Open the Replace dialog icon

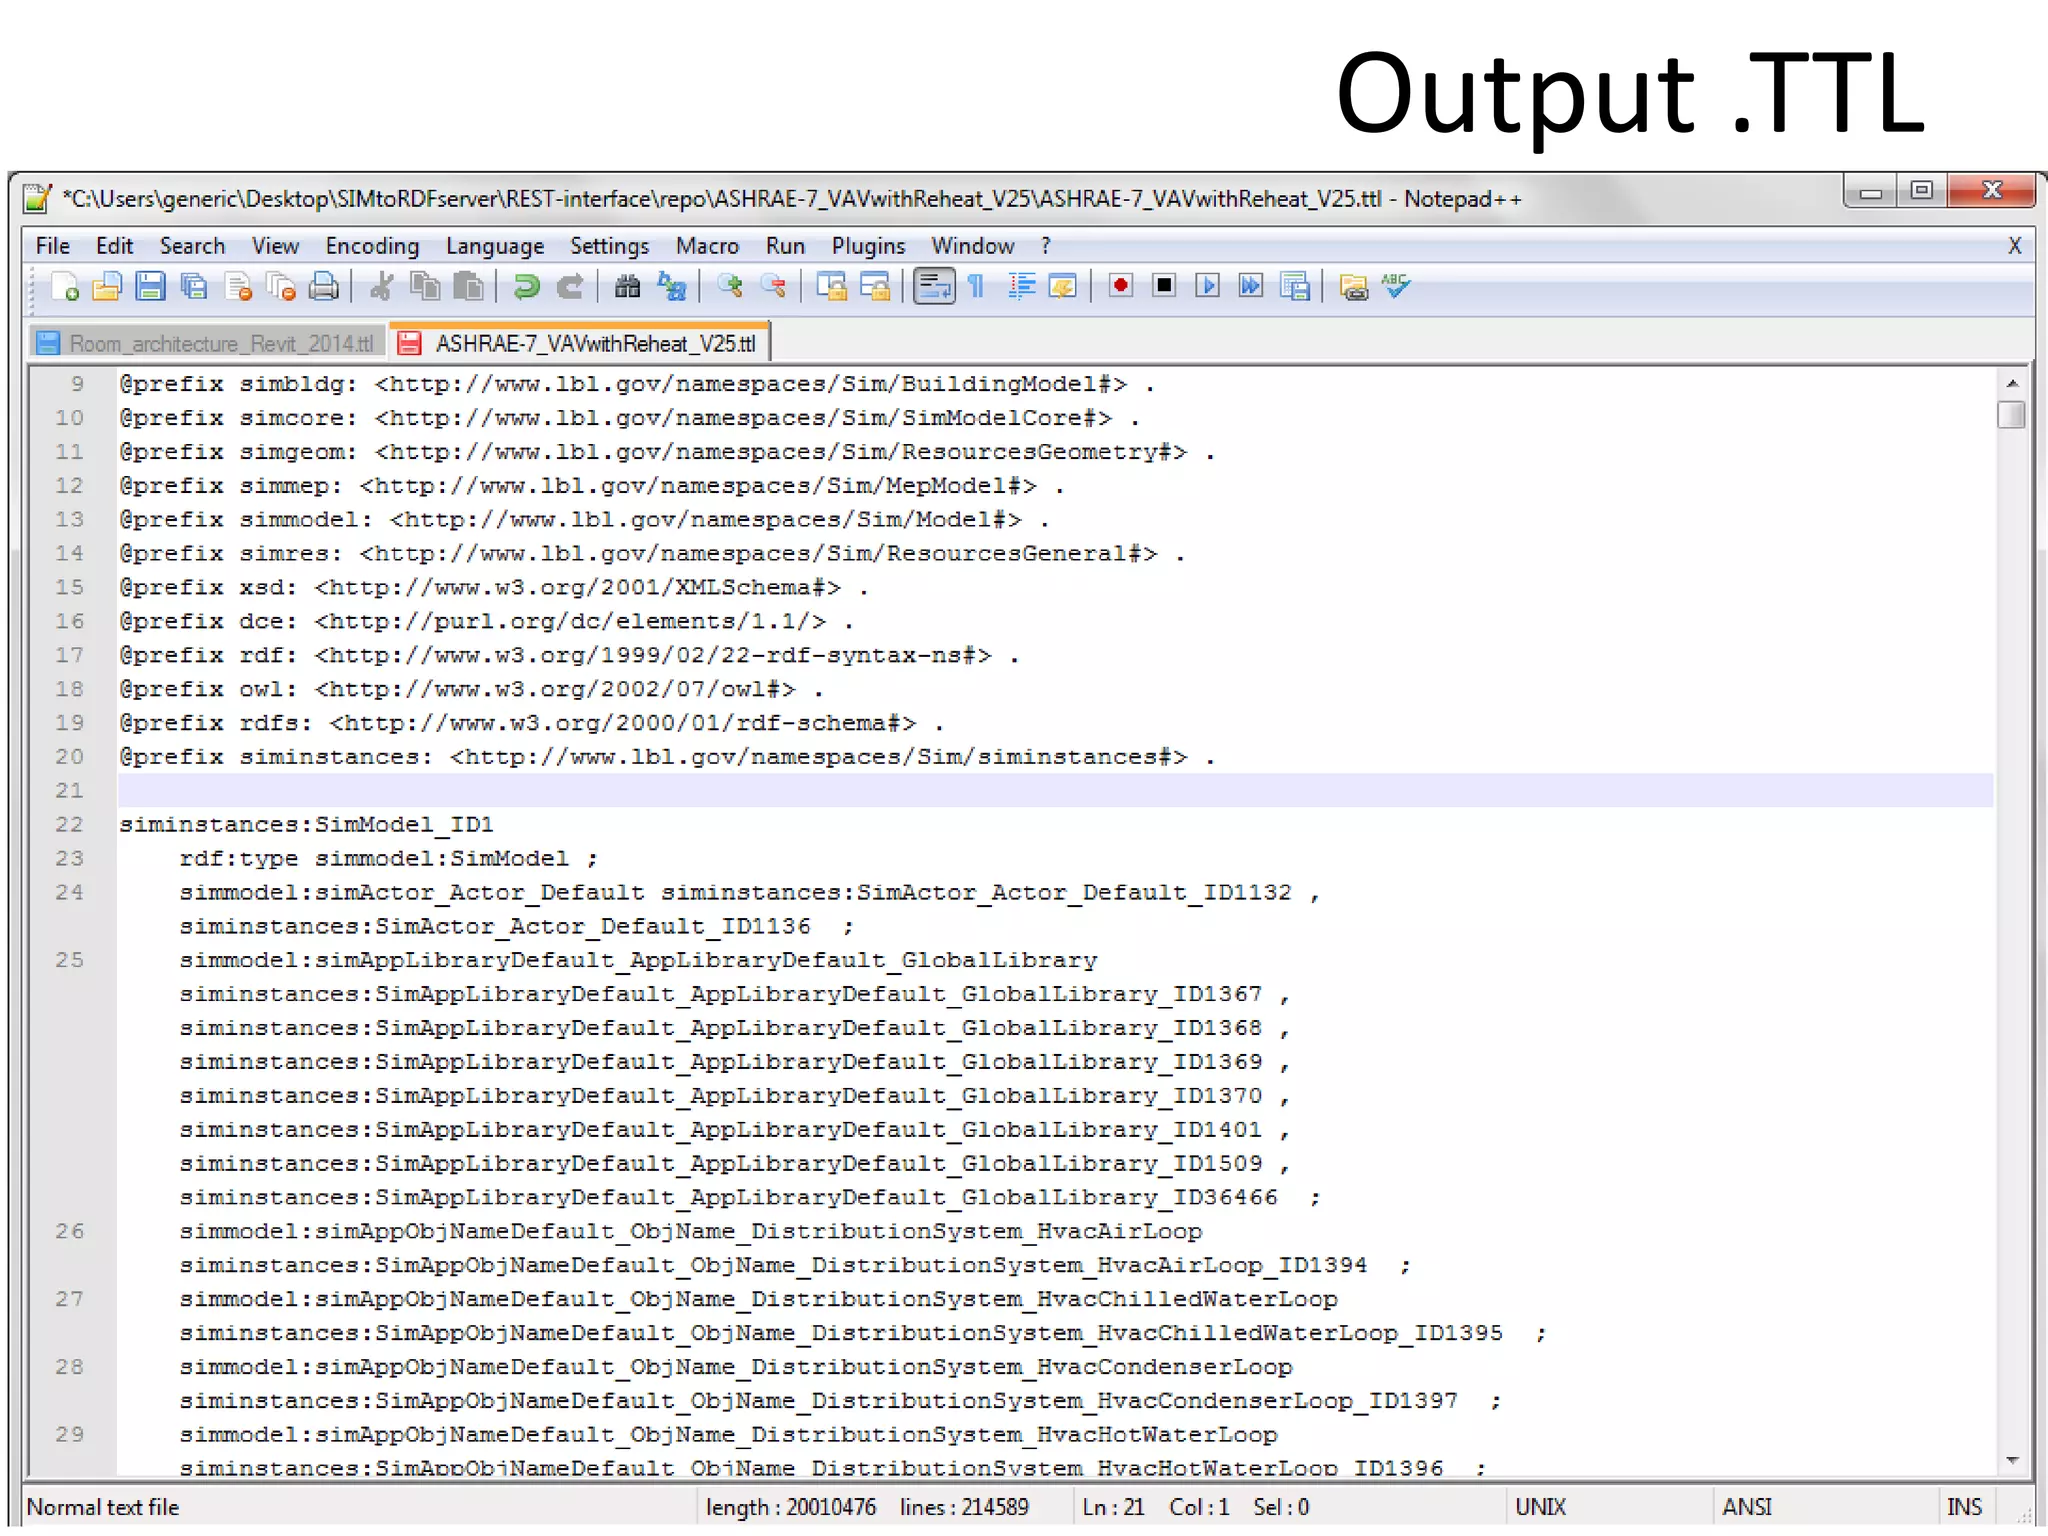(672, 287)
